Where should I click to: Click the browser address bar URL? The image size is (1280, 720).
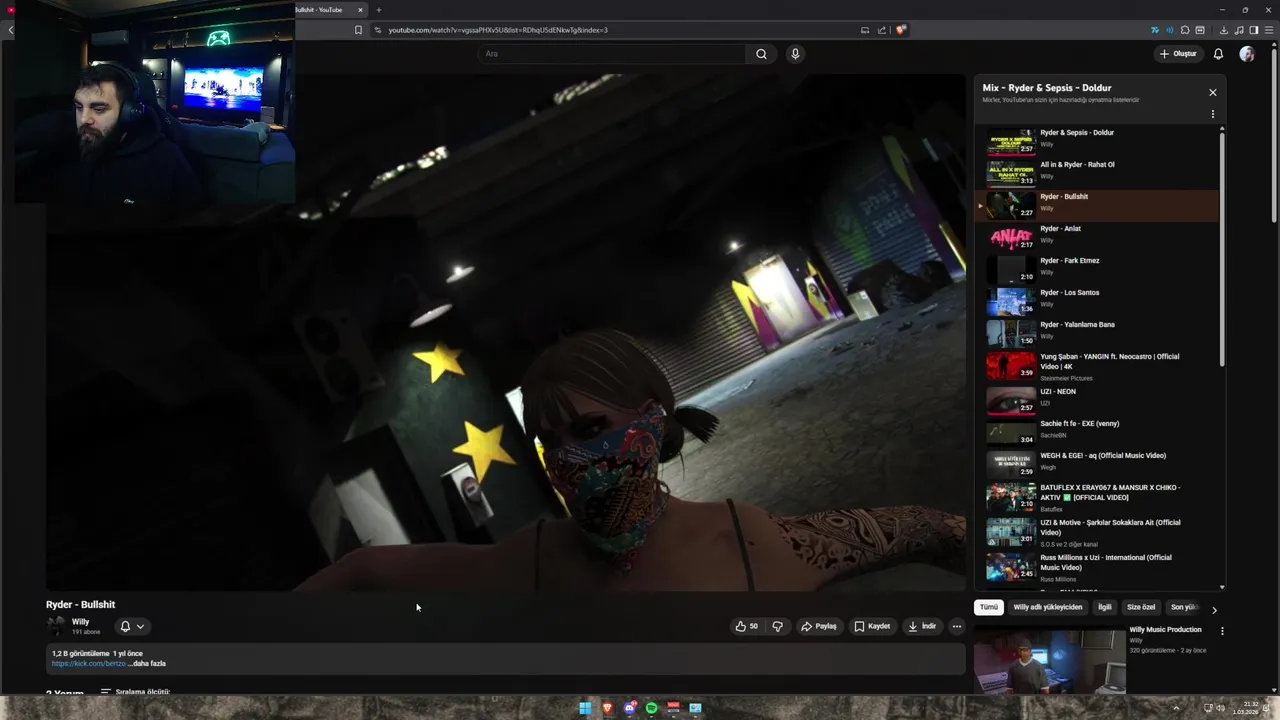[498, 30]
